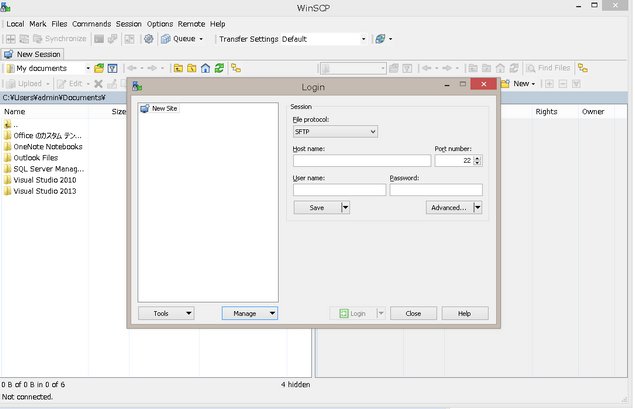Click the Login button in the dialog
The image size is (635, 409).
pos(352,313)
